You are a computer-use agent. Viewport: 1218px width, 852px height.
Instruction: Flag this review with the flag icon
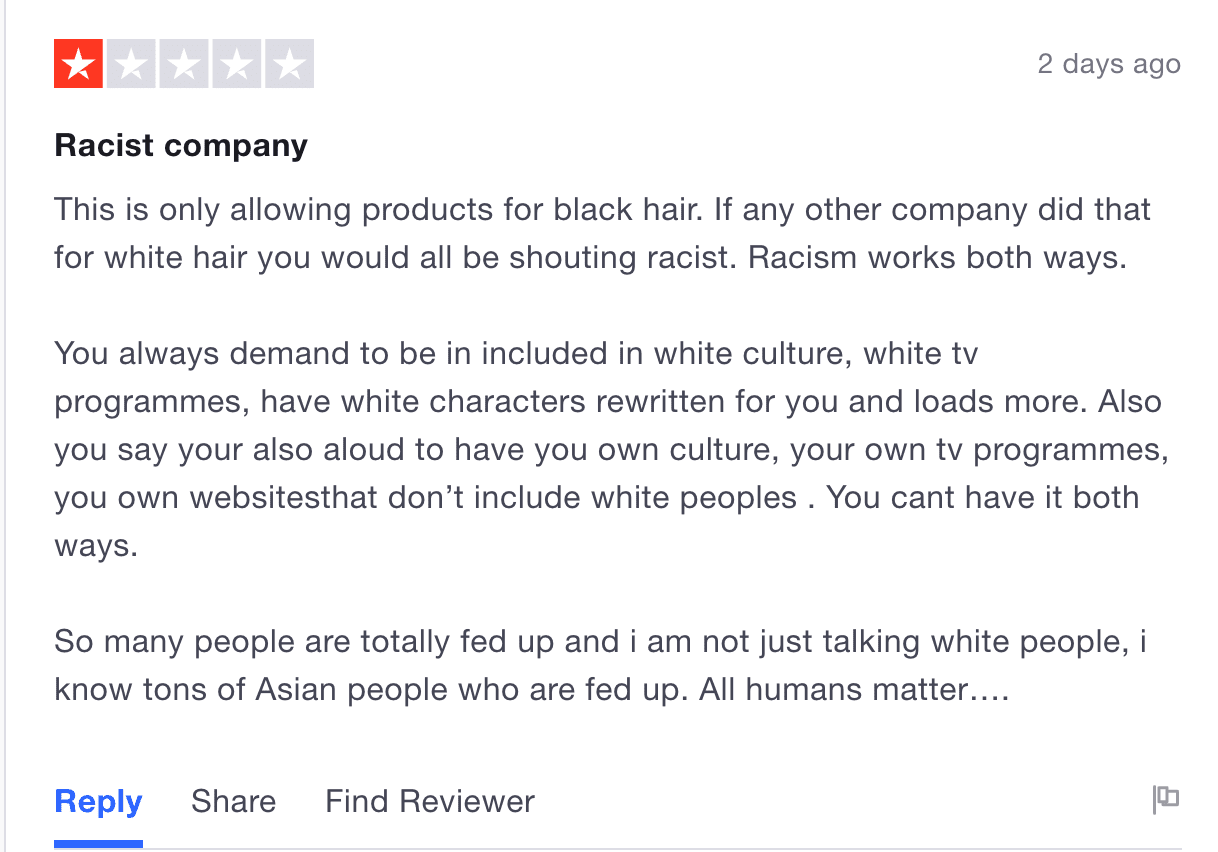pyautogui.click(x=1166, y=798)
